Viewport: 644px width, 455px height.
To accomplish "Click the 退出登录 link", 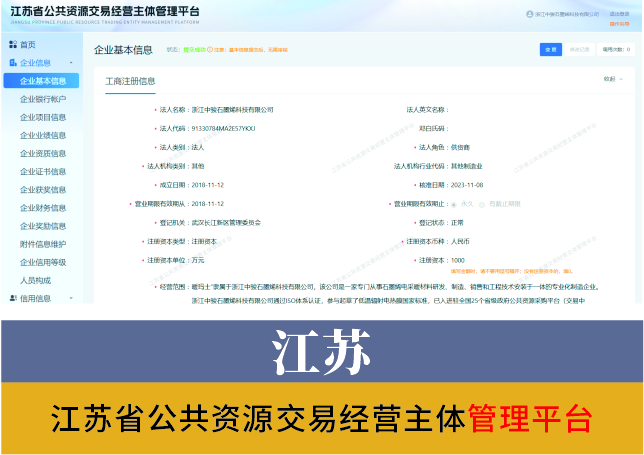I will [619, 14].
